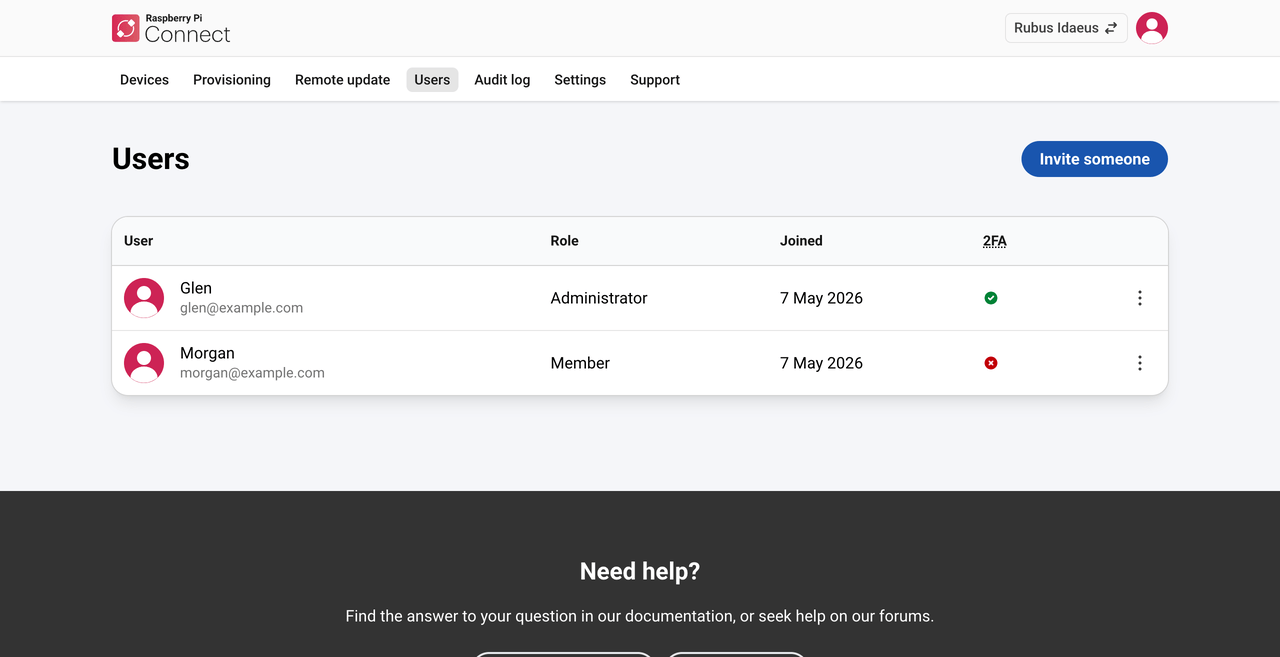
Task: Click the Raspberry Pi Connect logo
Action: (x=171, y=28)
